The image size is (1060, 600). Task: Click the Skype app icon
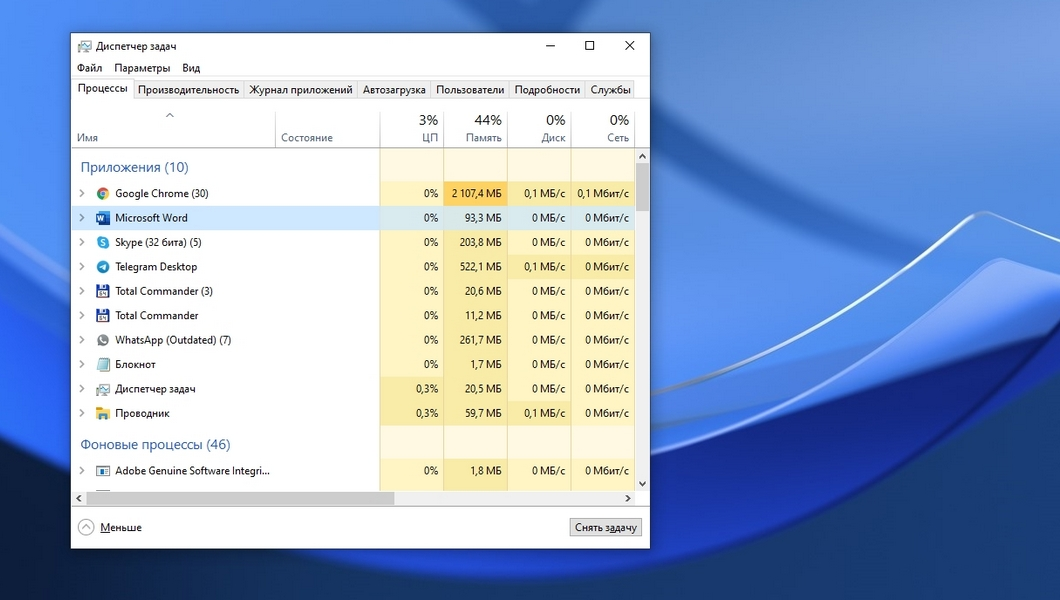point(103,243)
